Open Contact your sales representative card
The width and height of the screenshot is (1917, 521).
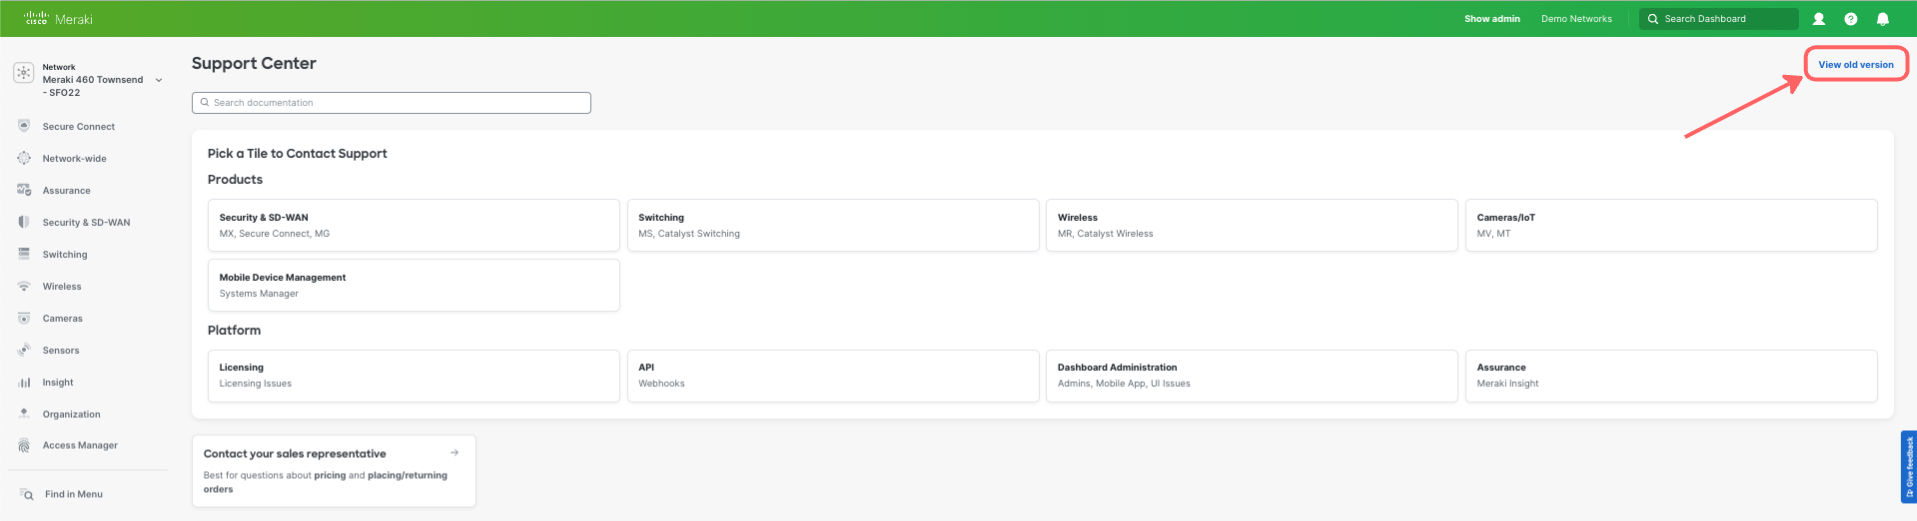pos(334,471)
